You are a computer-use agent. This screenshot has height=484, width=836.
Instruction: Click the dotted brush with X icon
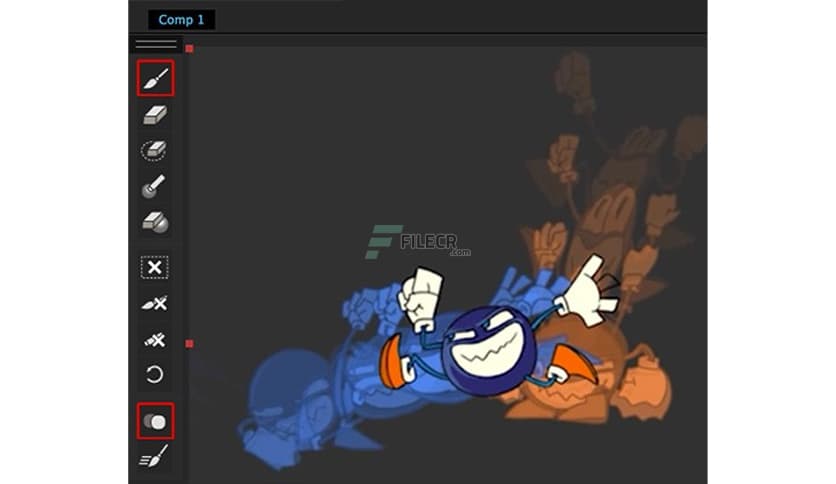tap(155, 340)
